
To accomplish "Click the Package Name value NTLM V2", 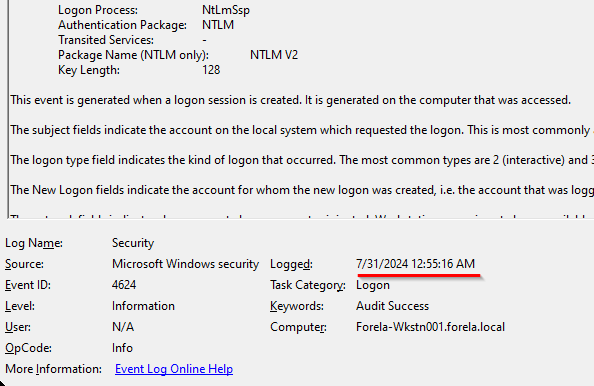I will 274,55.
